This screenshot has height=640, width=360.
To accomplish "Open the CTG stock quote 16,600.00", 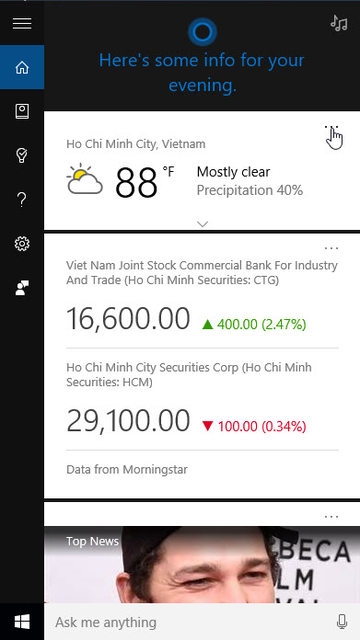I will pyautogui.click(x=128, y=318).
